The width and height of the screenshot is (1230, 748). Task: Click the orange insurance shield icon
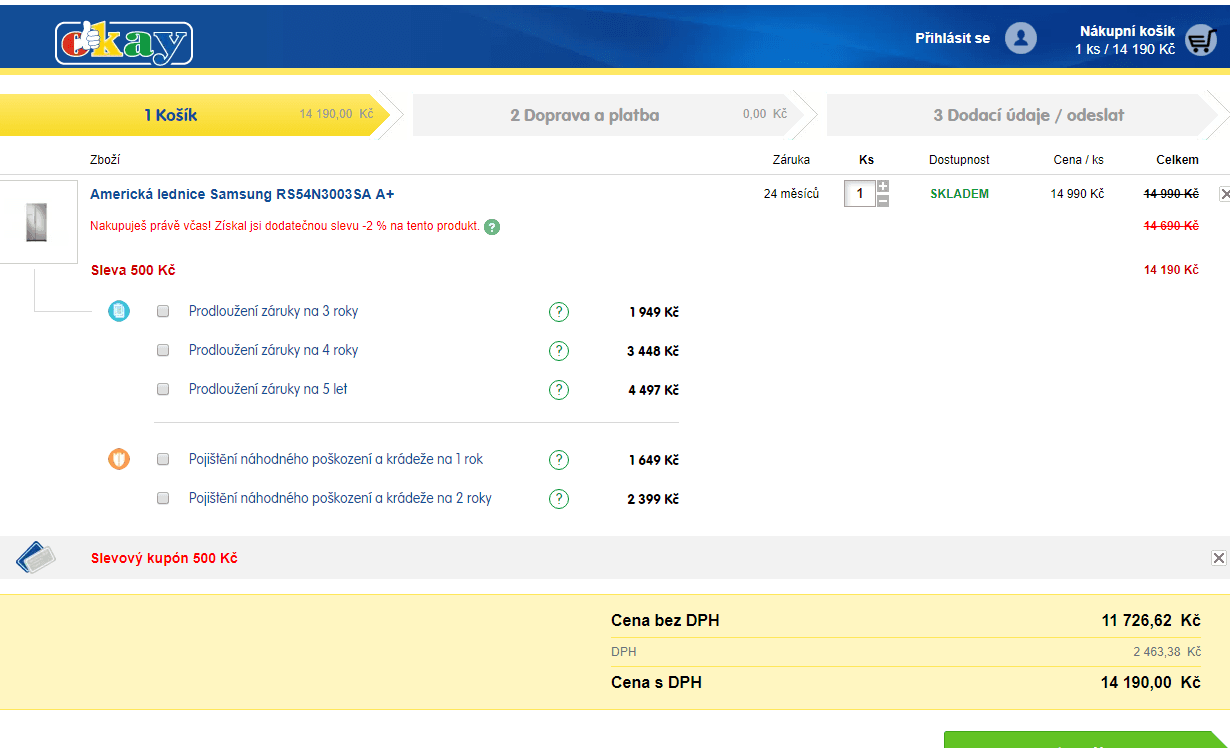(119, 460)
